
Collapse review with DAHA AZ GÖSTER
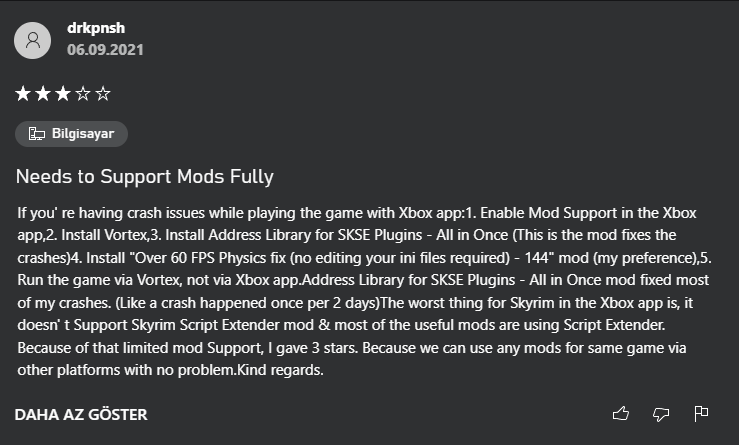click(x=81, y=414)
